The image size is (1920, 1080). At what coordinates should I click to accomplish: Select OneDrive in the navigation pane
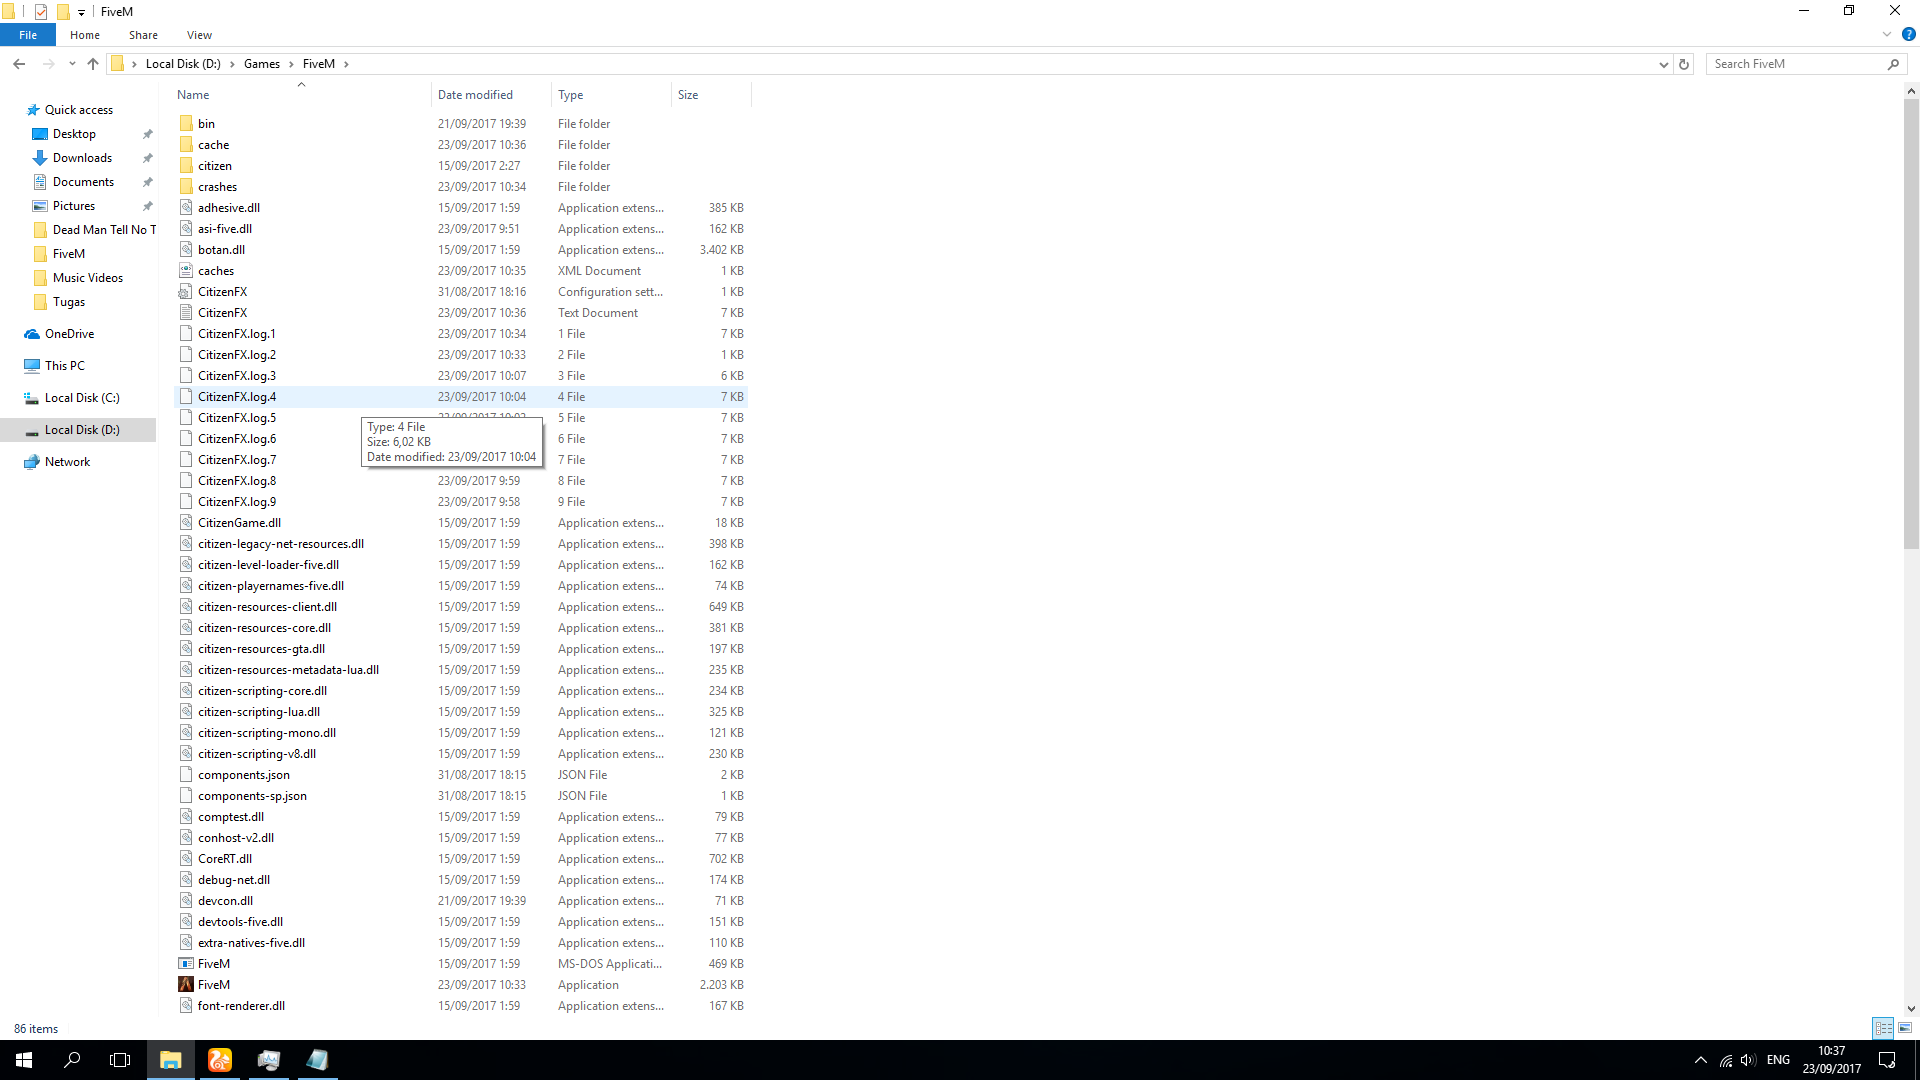tap(69, 334)
